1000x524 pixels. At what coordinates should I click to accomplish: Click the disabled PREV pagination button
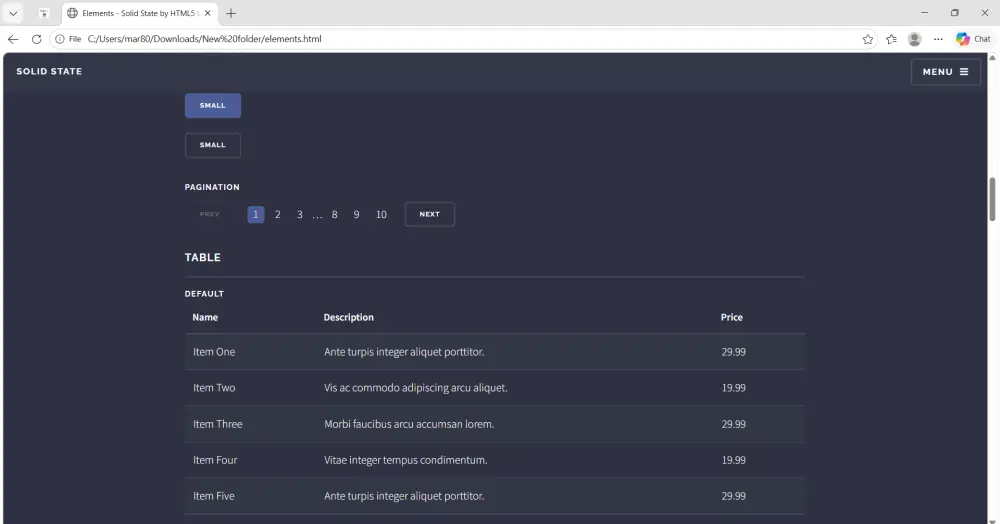[x=210, y=214]
